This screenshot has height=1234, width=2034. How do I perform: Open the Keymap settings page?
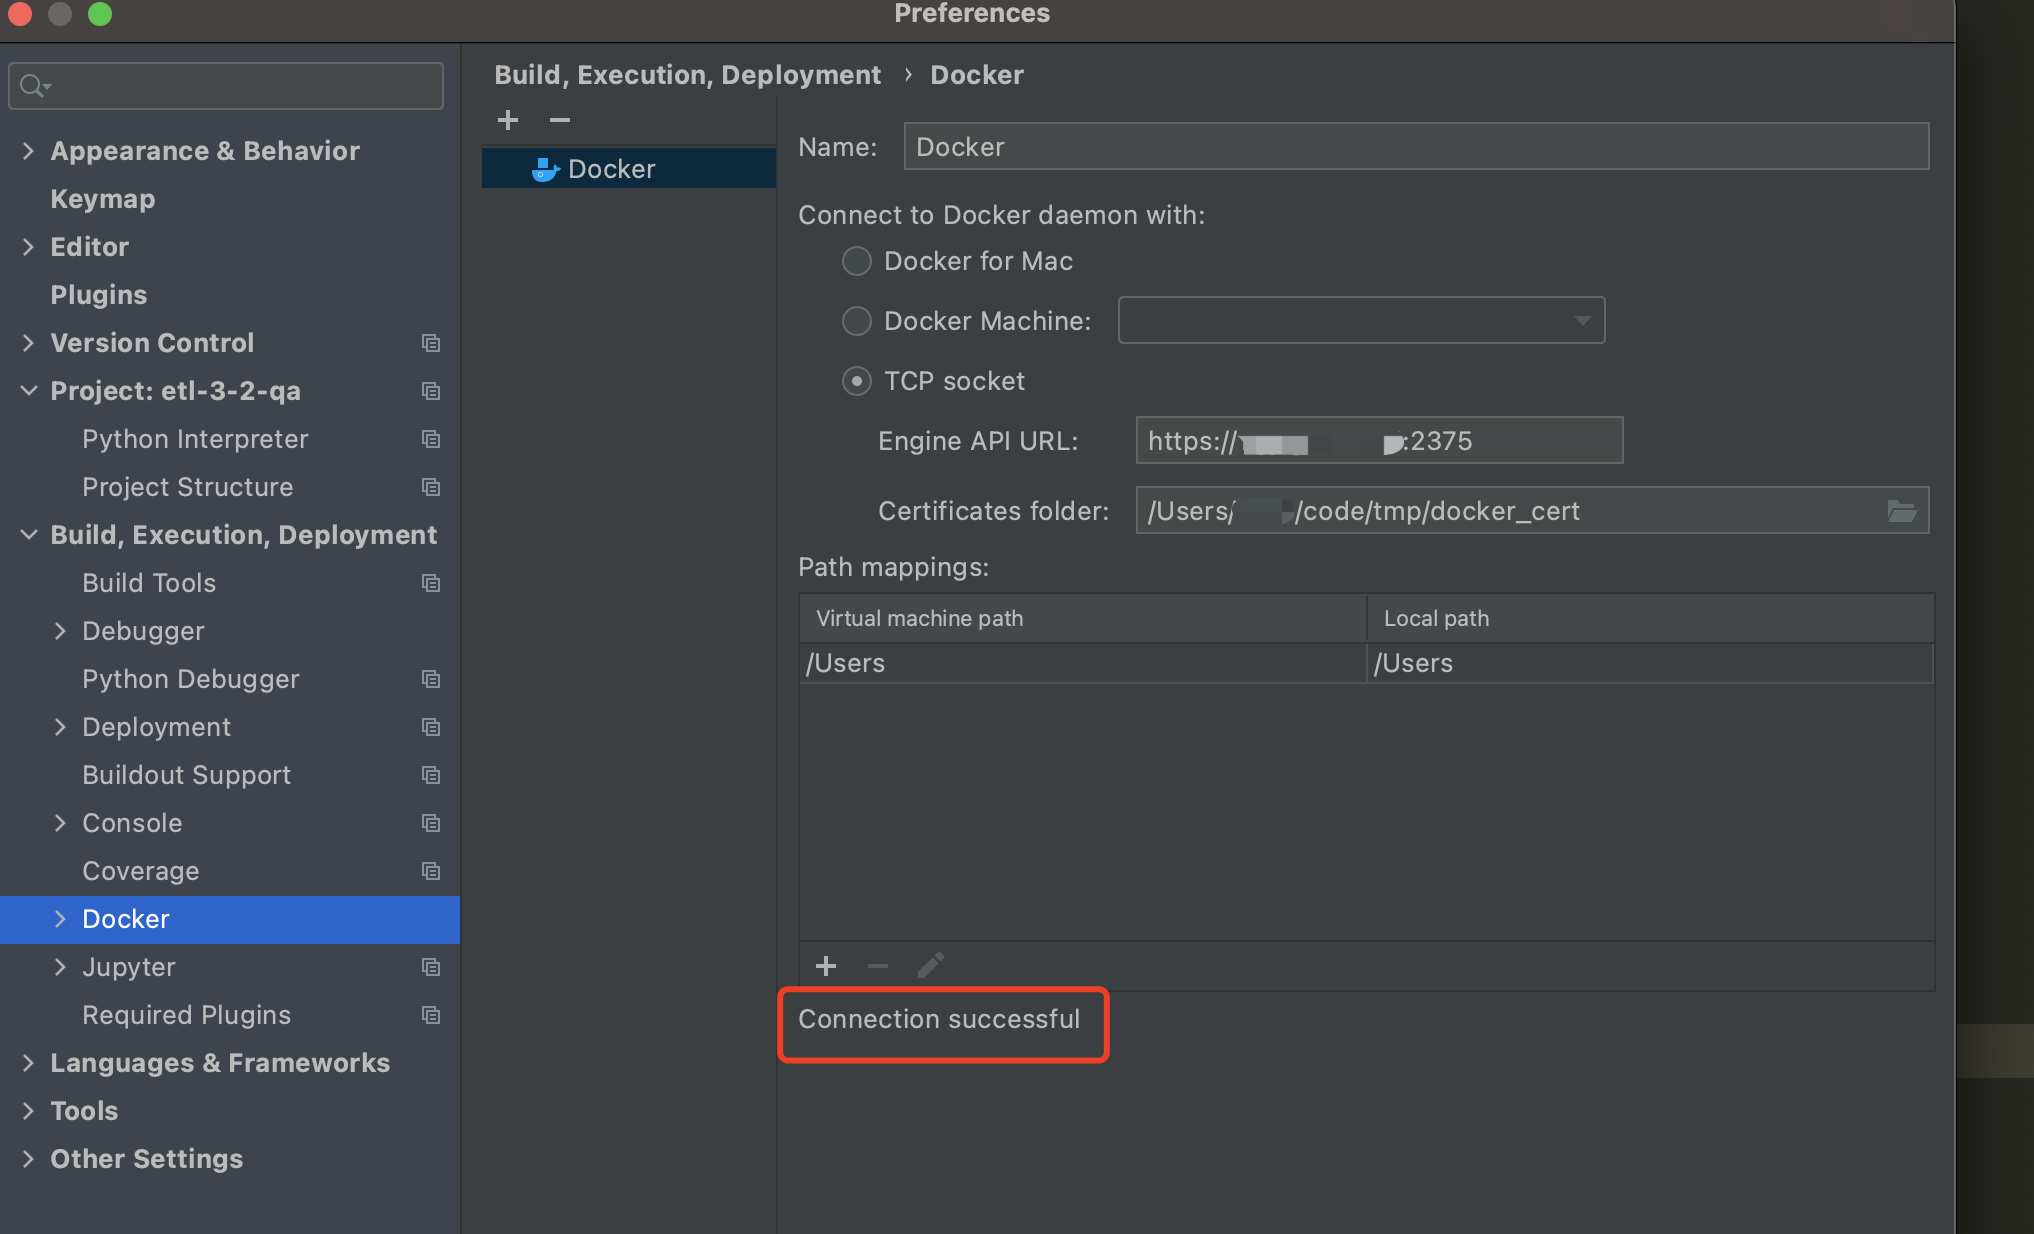click(x=103, y=199)
